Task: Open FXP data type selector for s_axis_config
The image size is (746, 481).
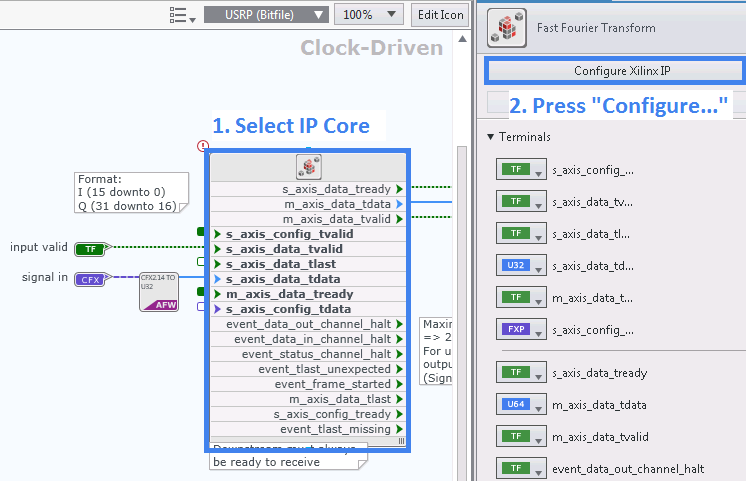Action: click(520, 329)
